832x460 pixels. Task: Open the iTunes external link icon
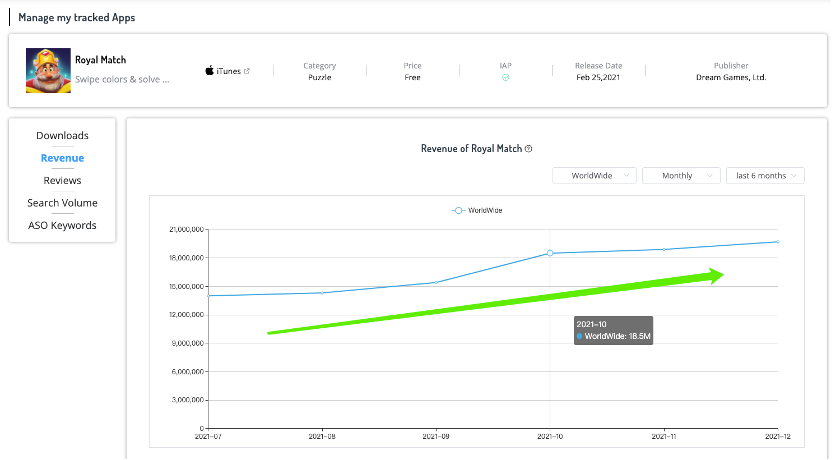coord(247,71)
